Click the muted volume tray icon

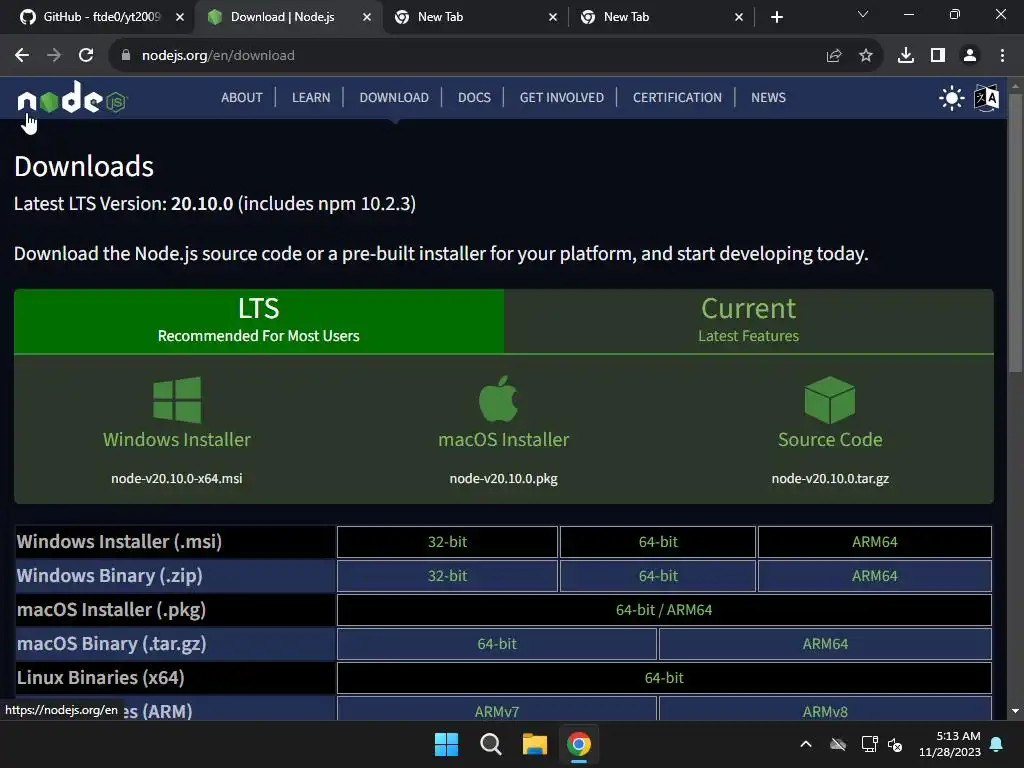(x=895, y=744)
